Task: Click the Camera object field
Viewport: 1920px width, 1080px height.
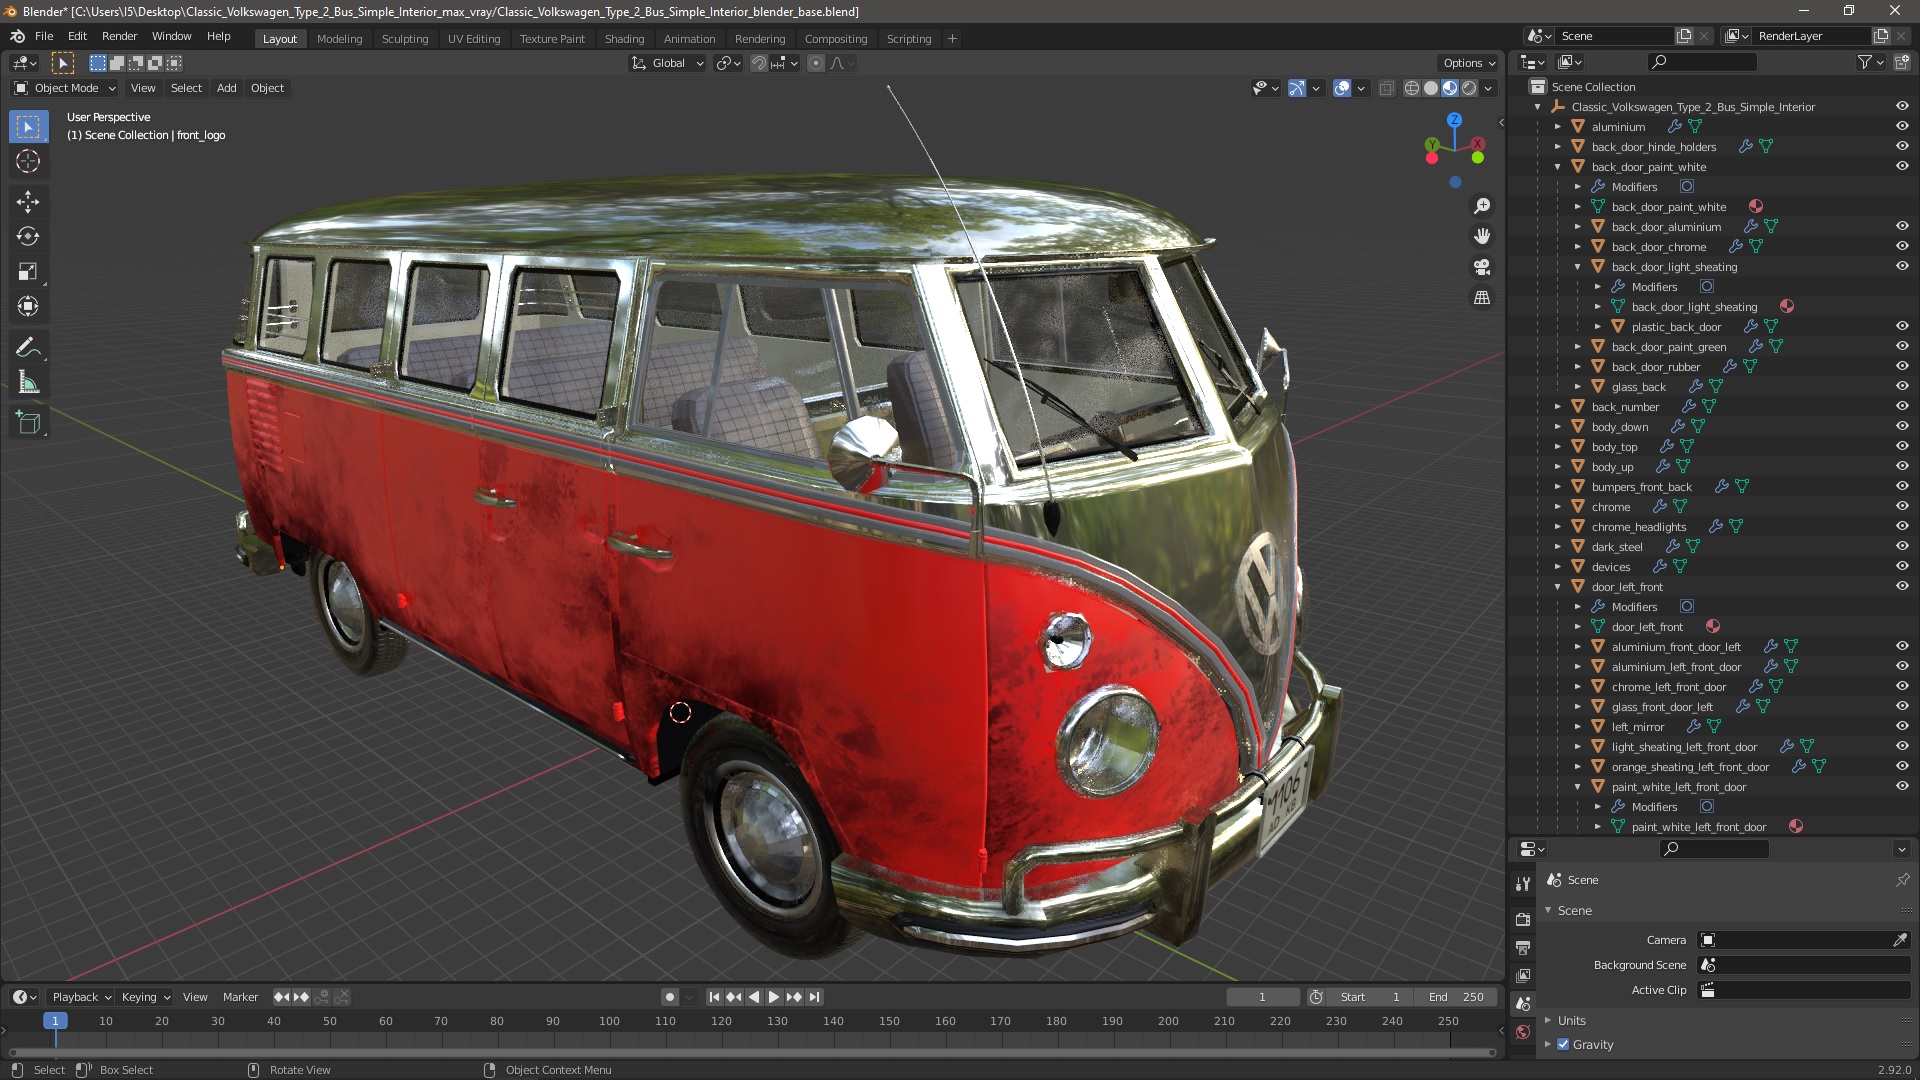Action: click(1804, 940)
